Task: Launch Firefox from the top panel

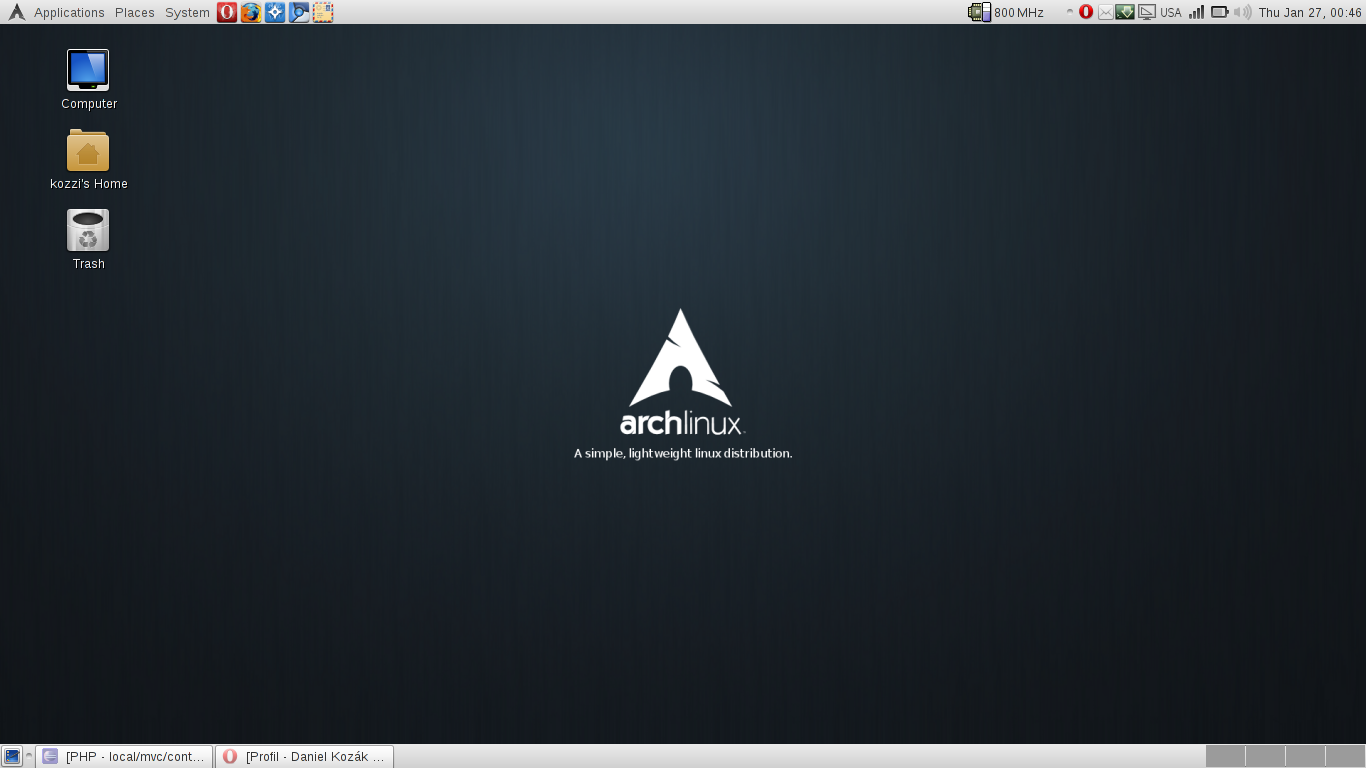Action: [251, 12]
